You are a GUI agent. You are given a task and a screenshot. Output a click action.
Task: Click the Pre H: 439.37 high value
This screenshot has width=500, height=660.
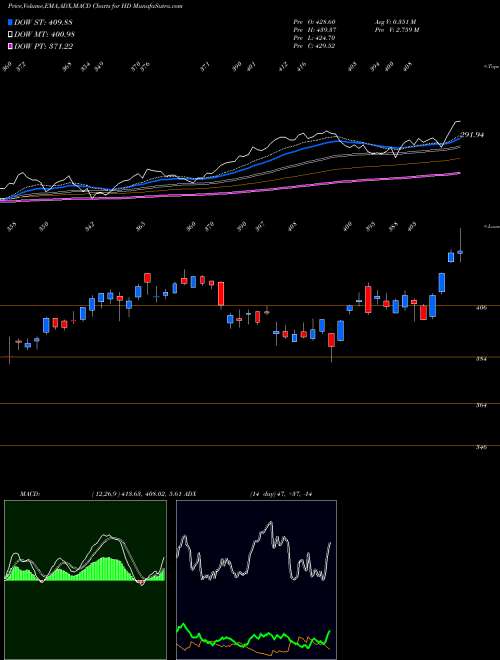click(x=314, y=30)
